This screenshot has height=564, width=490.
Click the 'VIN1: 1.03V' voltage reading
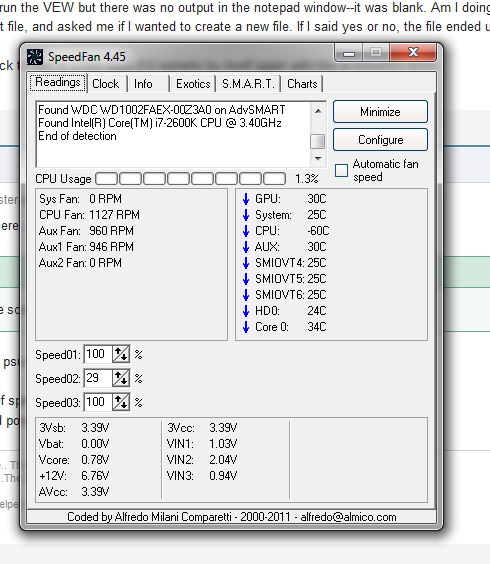pyautogui.click(x=202, y=444)
